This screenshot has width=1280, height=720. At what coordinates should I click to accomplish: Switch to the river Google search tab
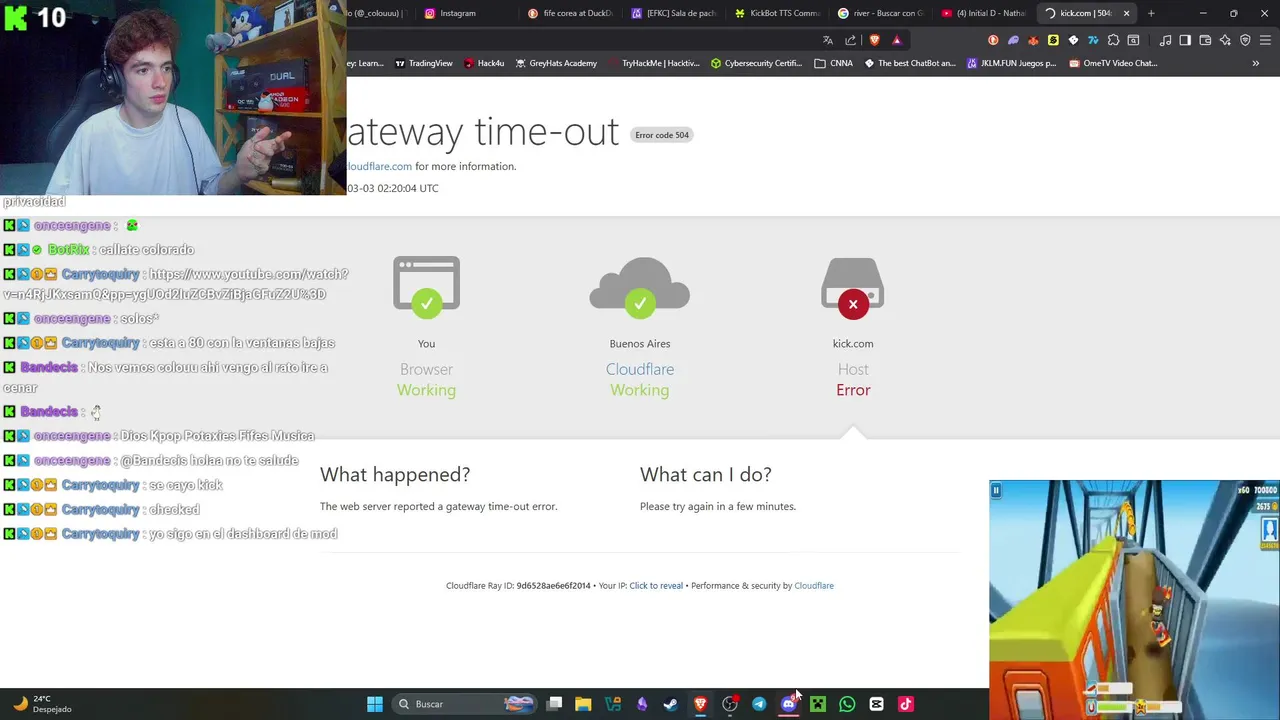882,13
